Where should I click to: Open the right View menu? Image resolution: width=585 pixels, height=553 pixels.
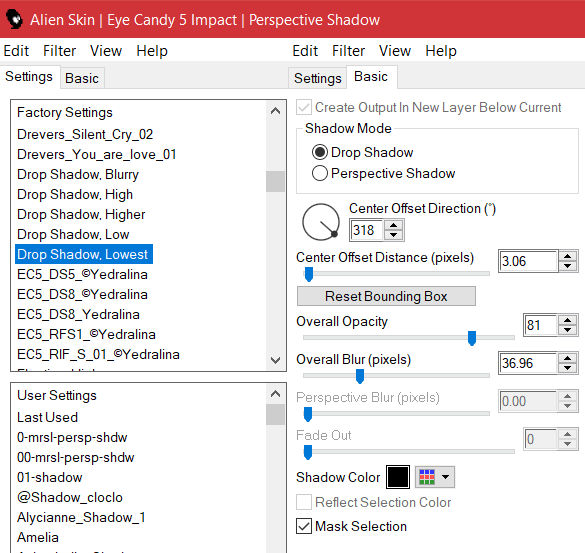click(395, 51)
